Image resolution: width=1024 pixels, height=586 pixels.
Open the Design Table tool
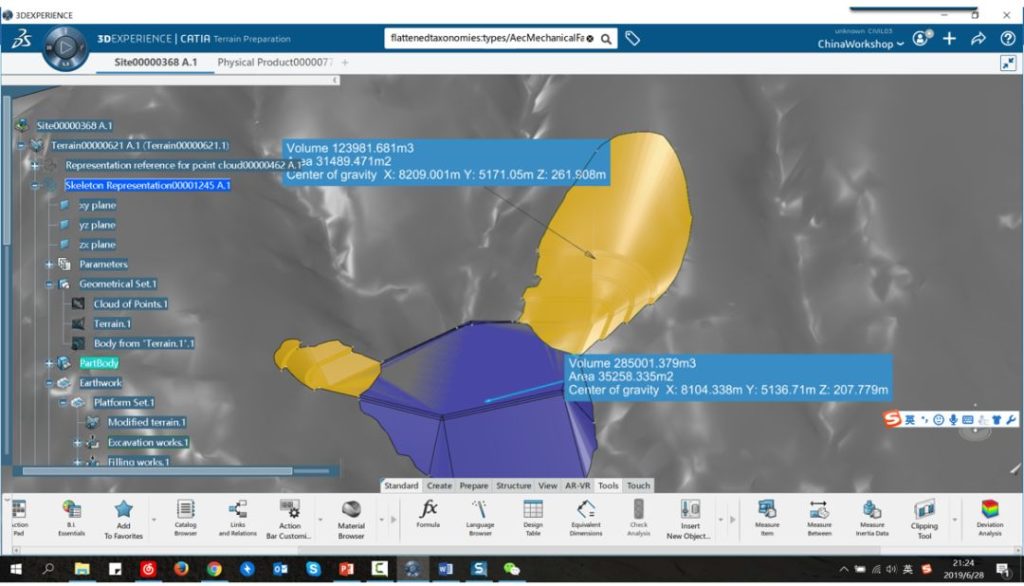tap(533, 515)
